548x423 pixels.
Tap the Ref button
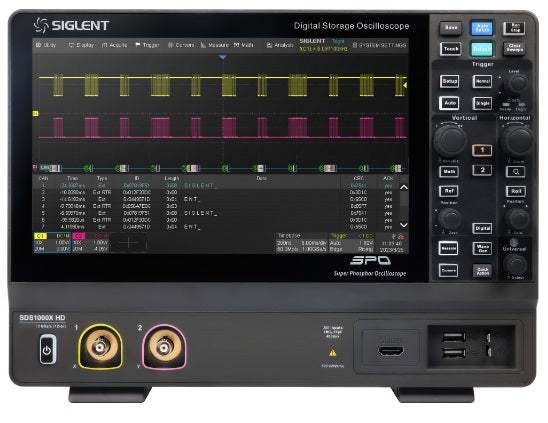(449, 191)
